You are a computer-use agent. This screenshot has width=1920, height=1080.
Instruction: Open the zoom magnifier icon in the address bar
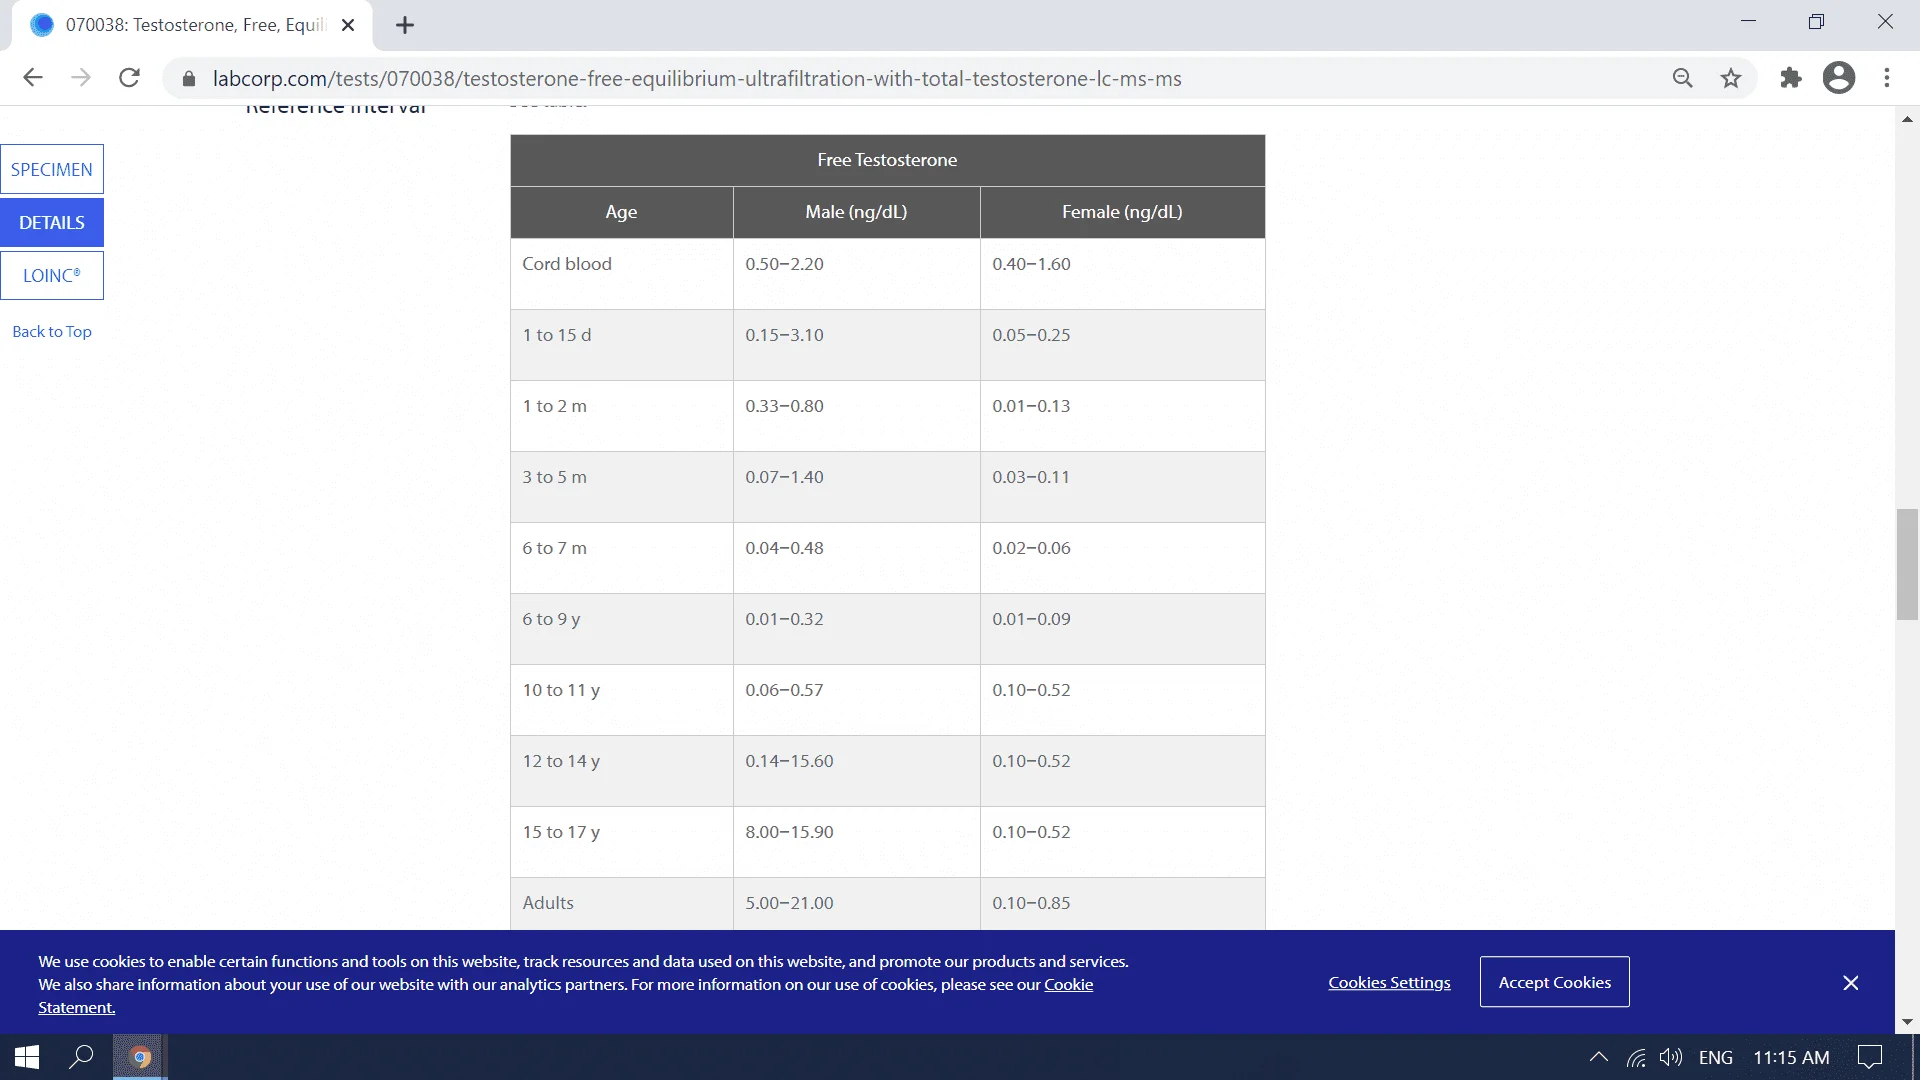click(x=1683, y=78)
